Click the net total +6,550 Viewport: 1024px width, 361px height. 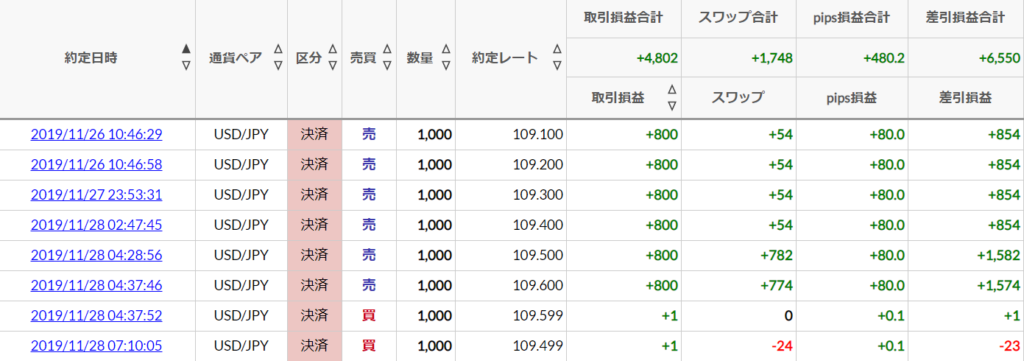pyautogui.click(x=999, y=58)
